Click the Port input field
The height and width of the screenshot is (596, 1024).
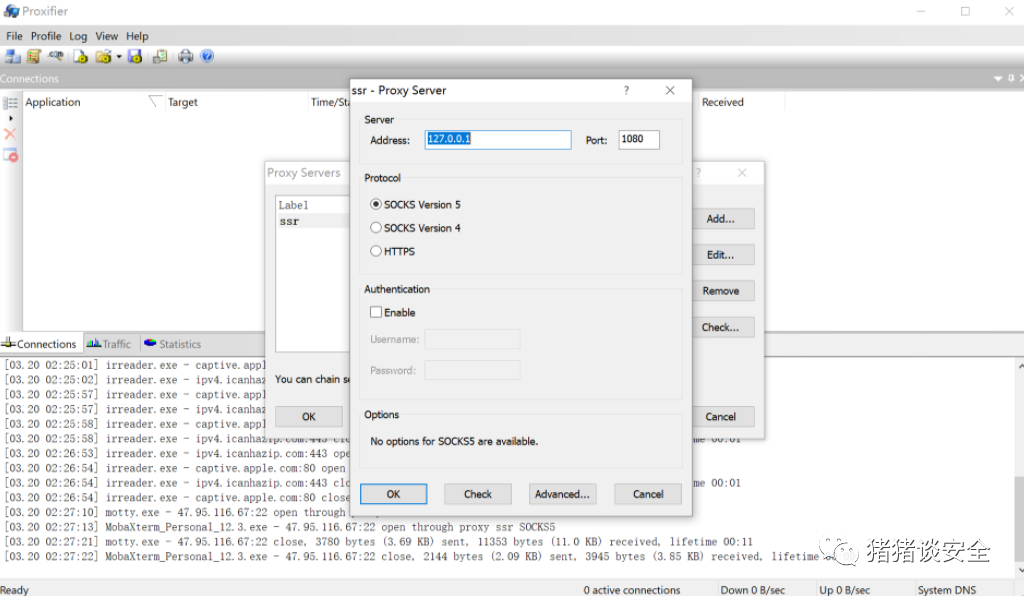(x=639, y=139)
